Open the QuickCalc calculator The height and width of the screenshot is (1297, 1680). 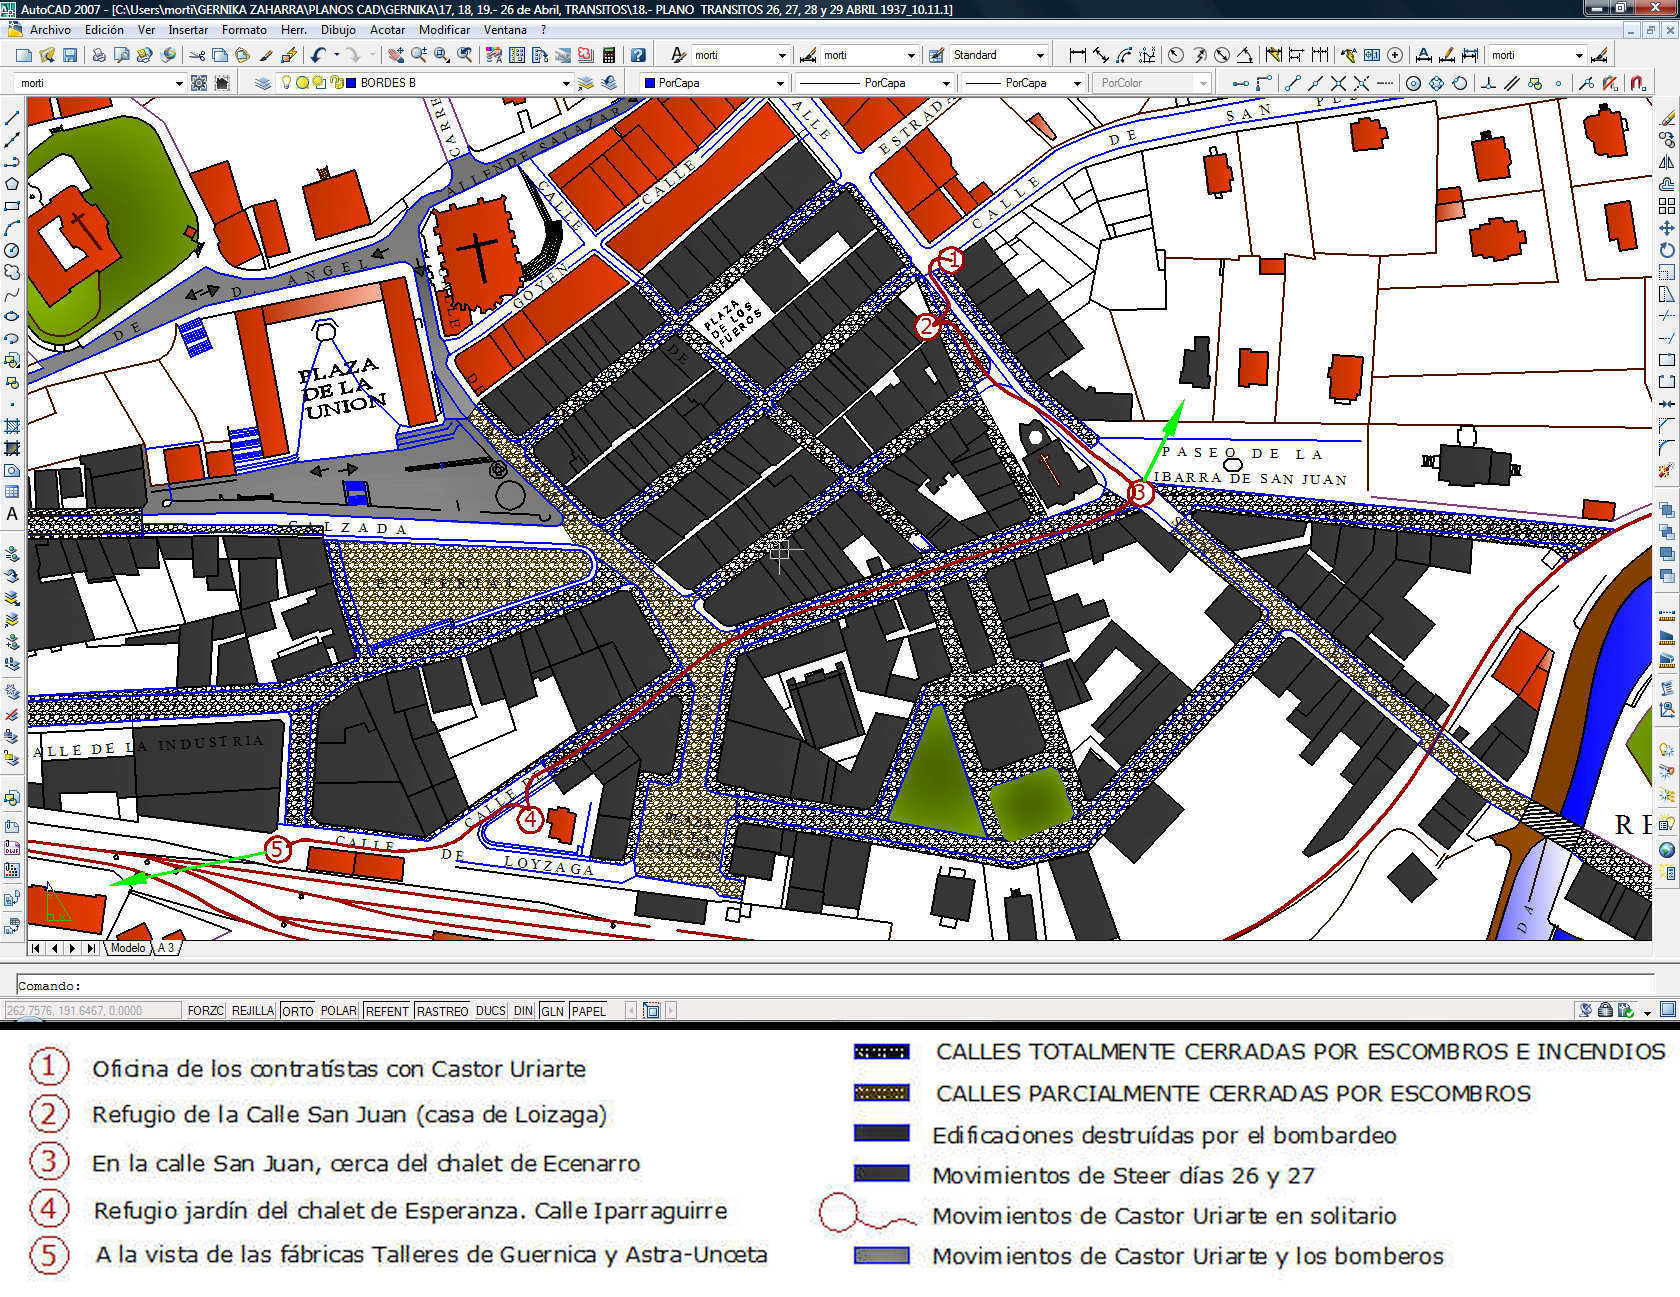point(608,55)
